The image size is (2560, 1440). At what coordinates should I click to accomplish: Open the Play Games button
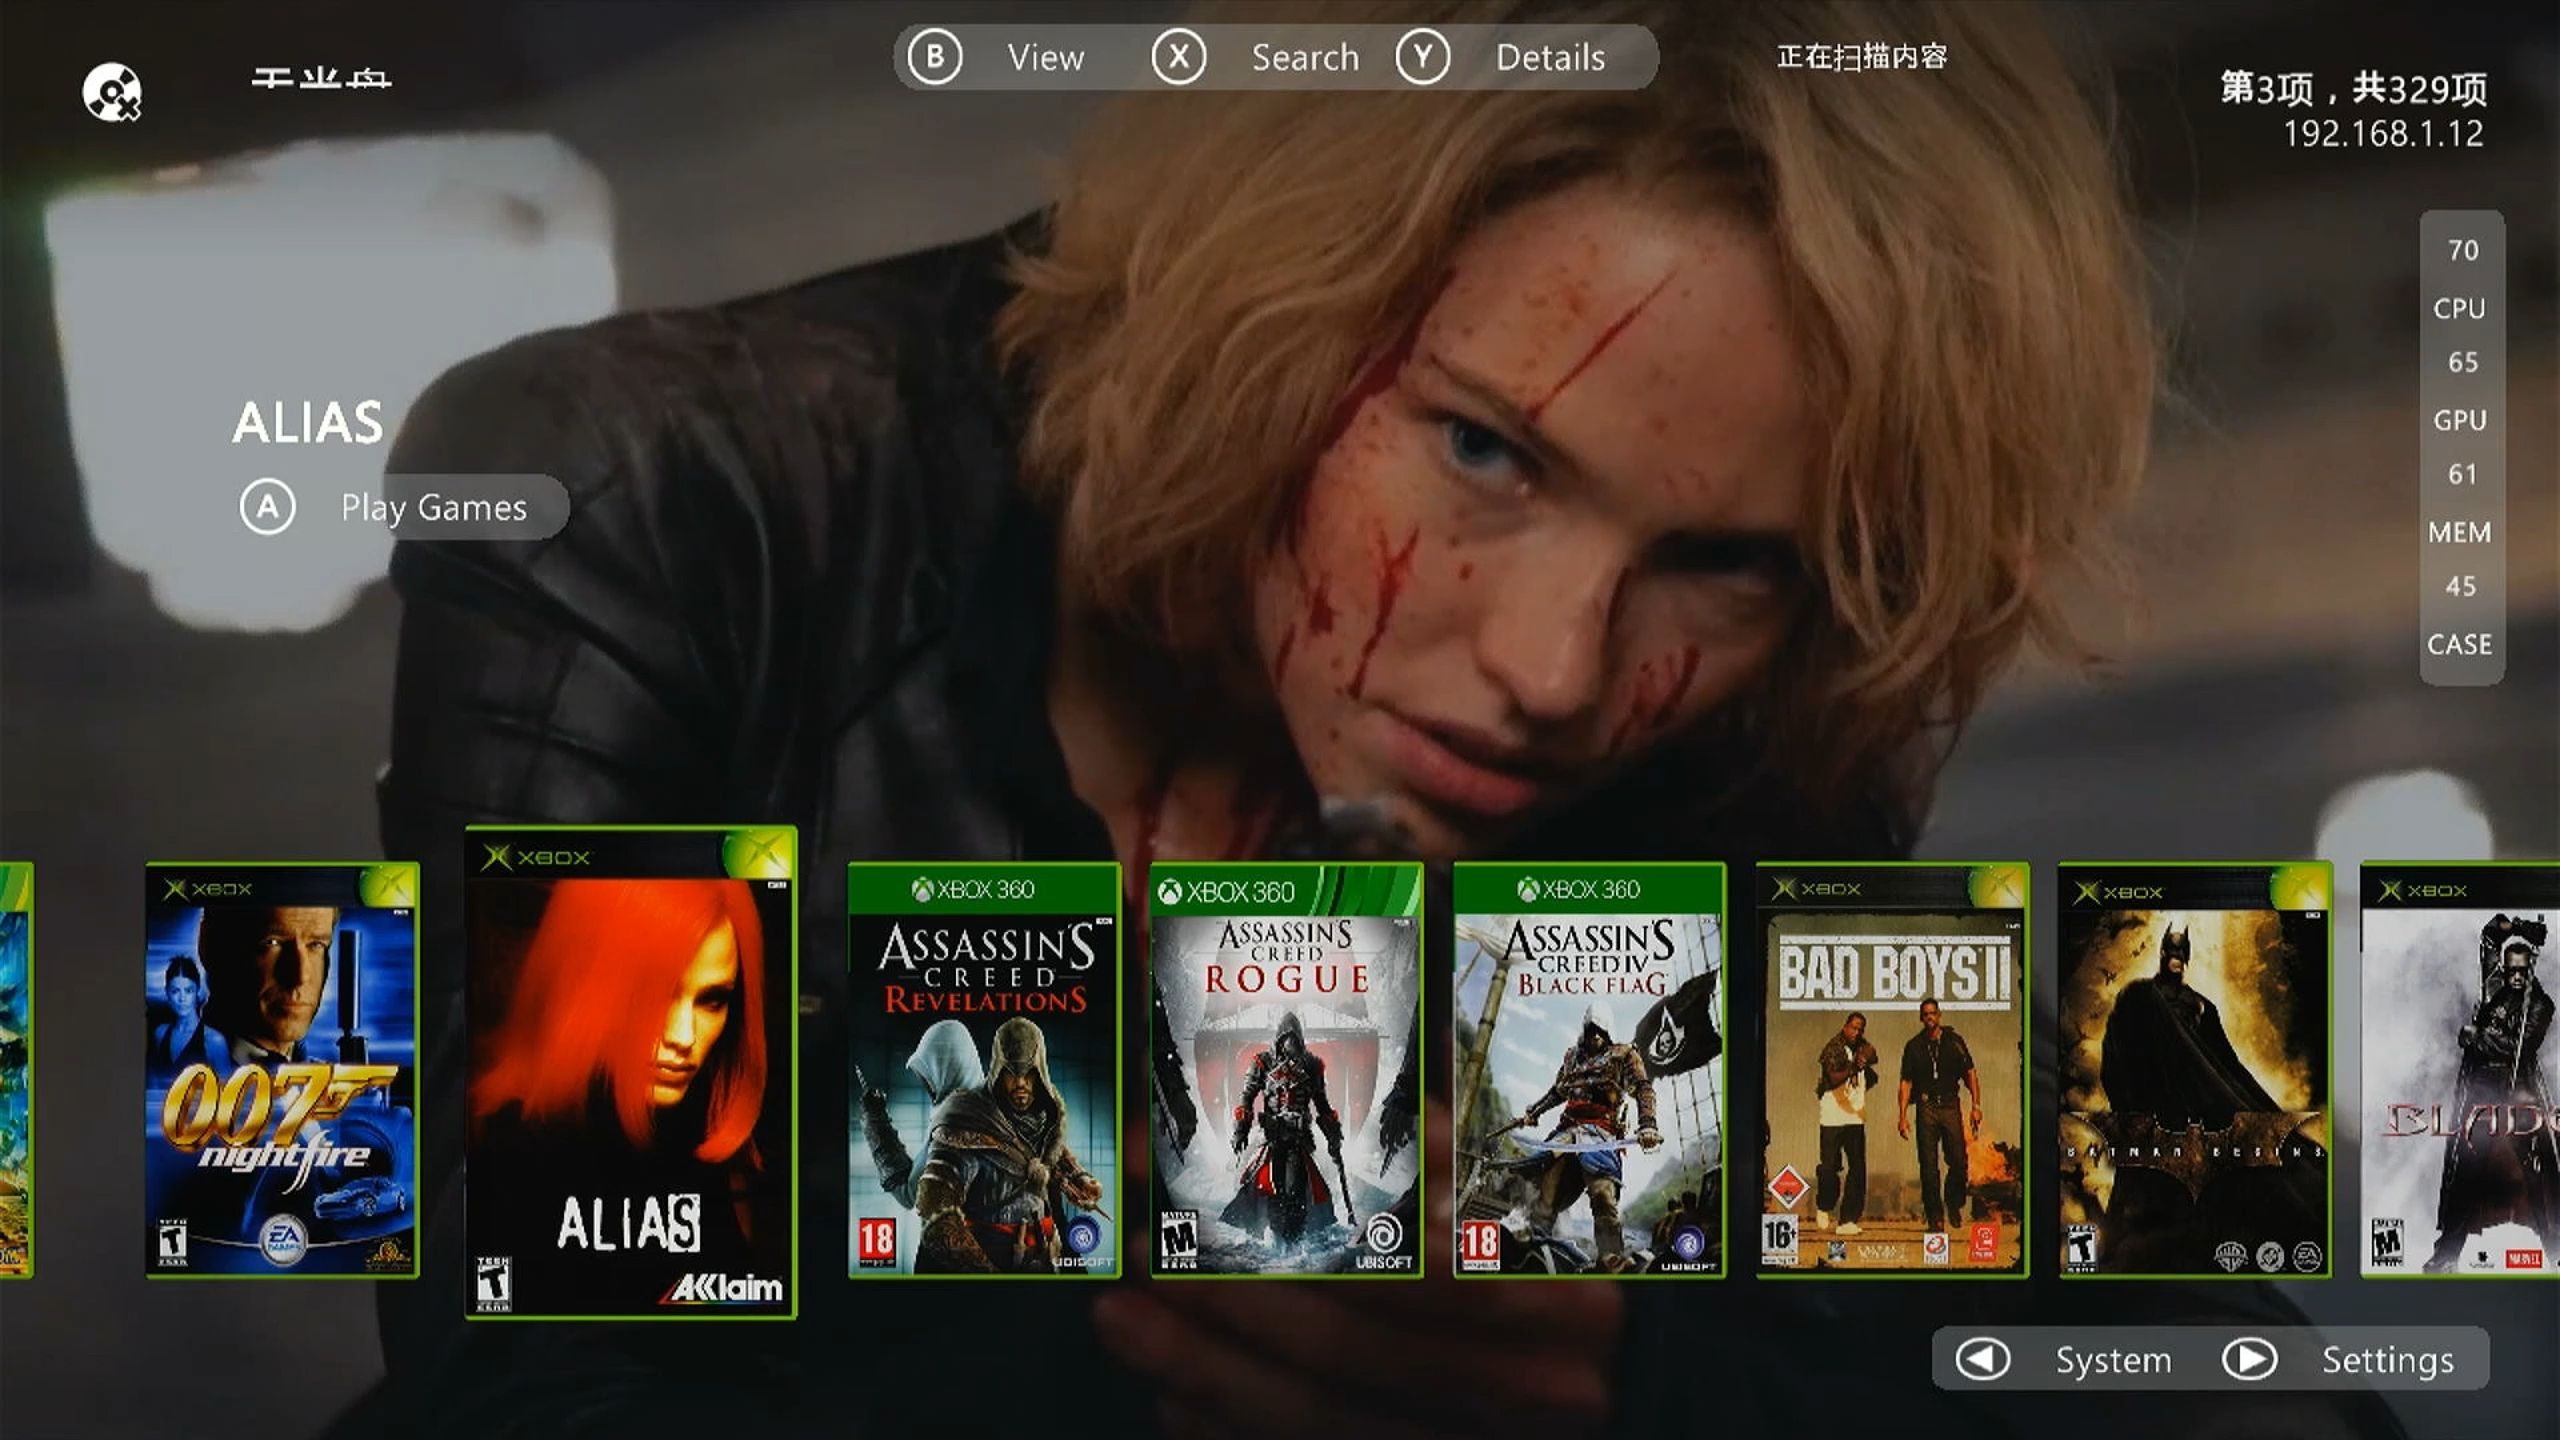coord(433,507)
